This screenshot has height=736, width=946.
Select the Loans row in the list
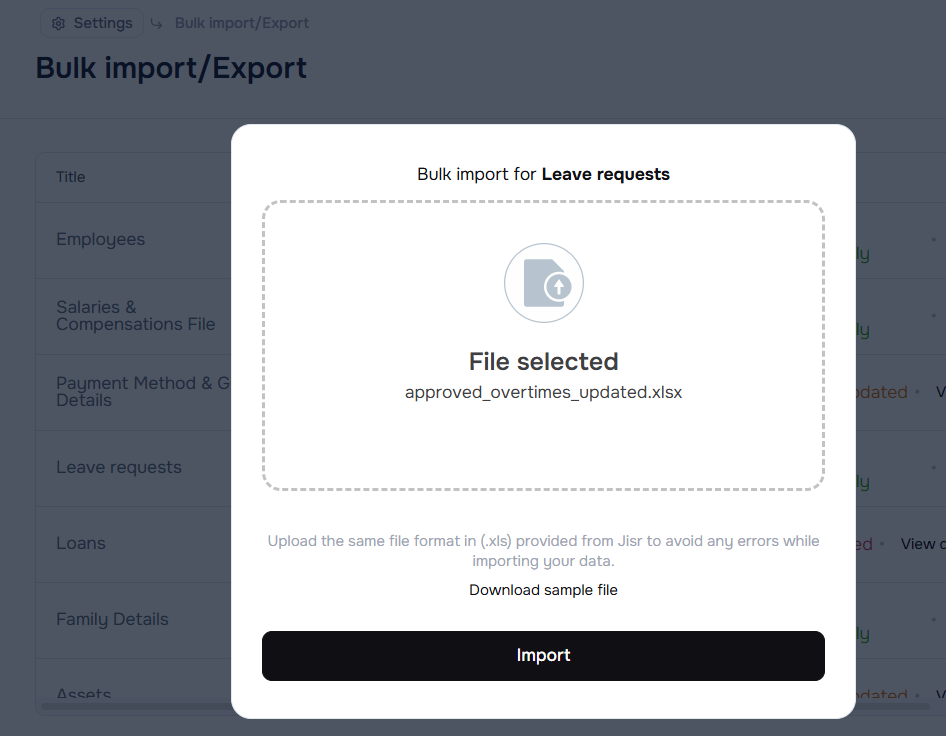click(x=81, y=543)
